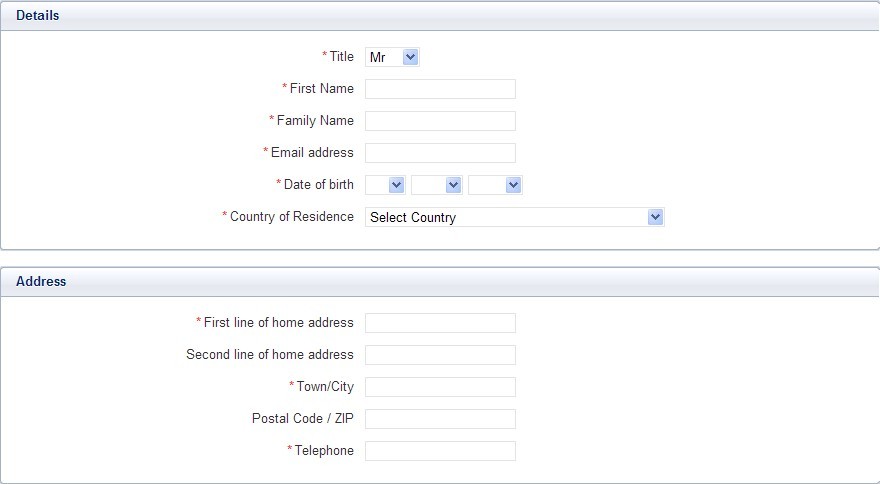Click First line of home address field

click(440, 323)
